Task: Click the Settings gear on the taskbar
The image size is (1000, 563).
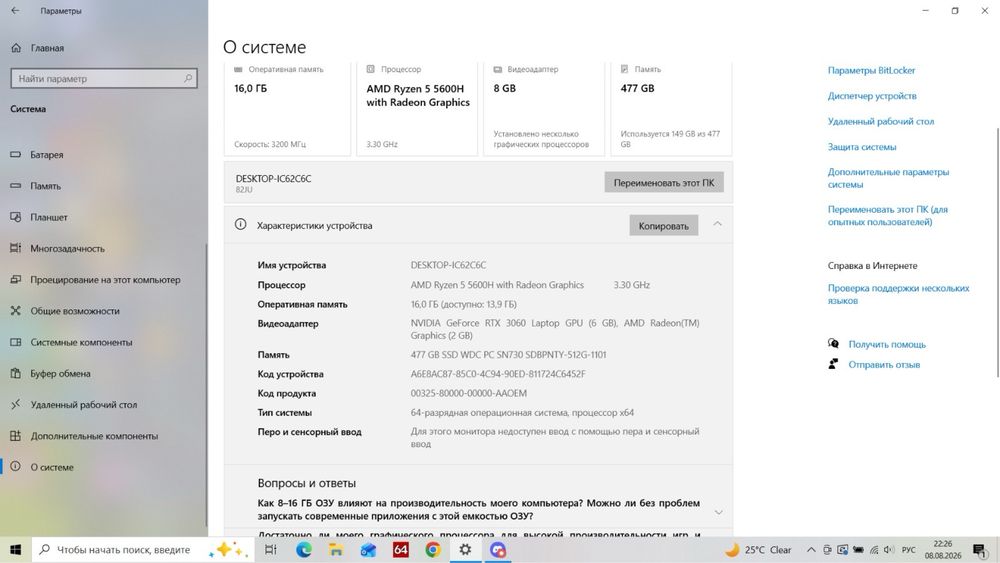Action: 465,550
